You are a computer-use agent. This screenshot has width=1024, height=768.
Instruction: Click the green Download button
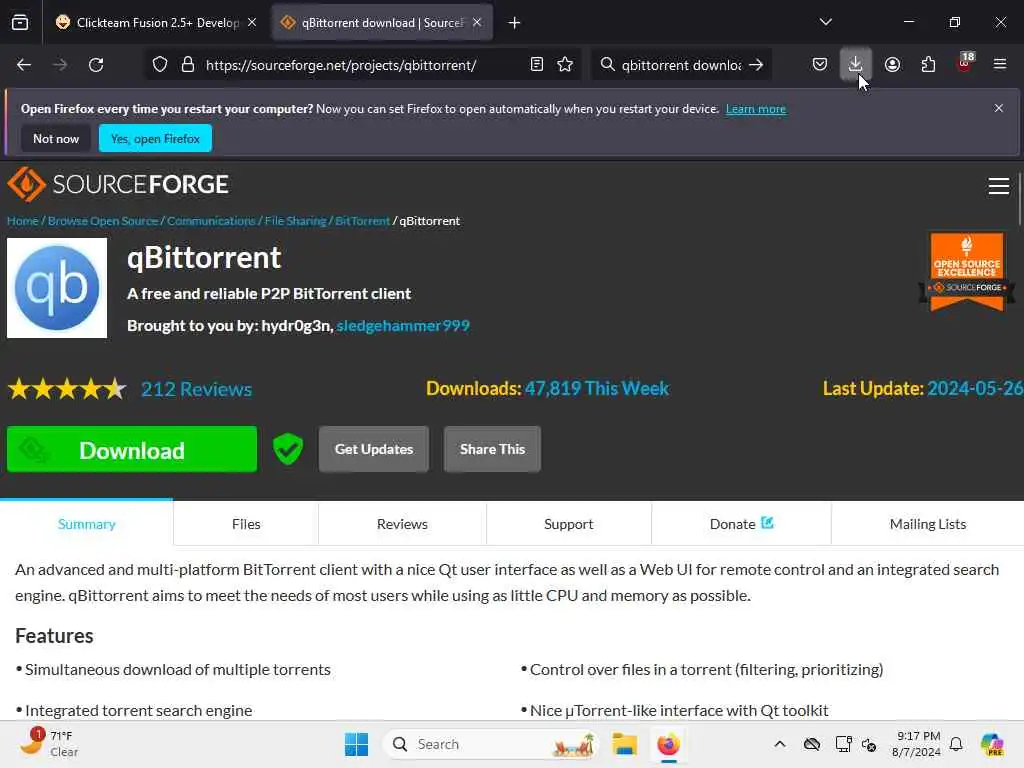tap(132, 449)
